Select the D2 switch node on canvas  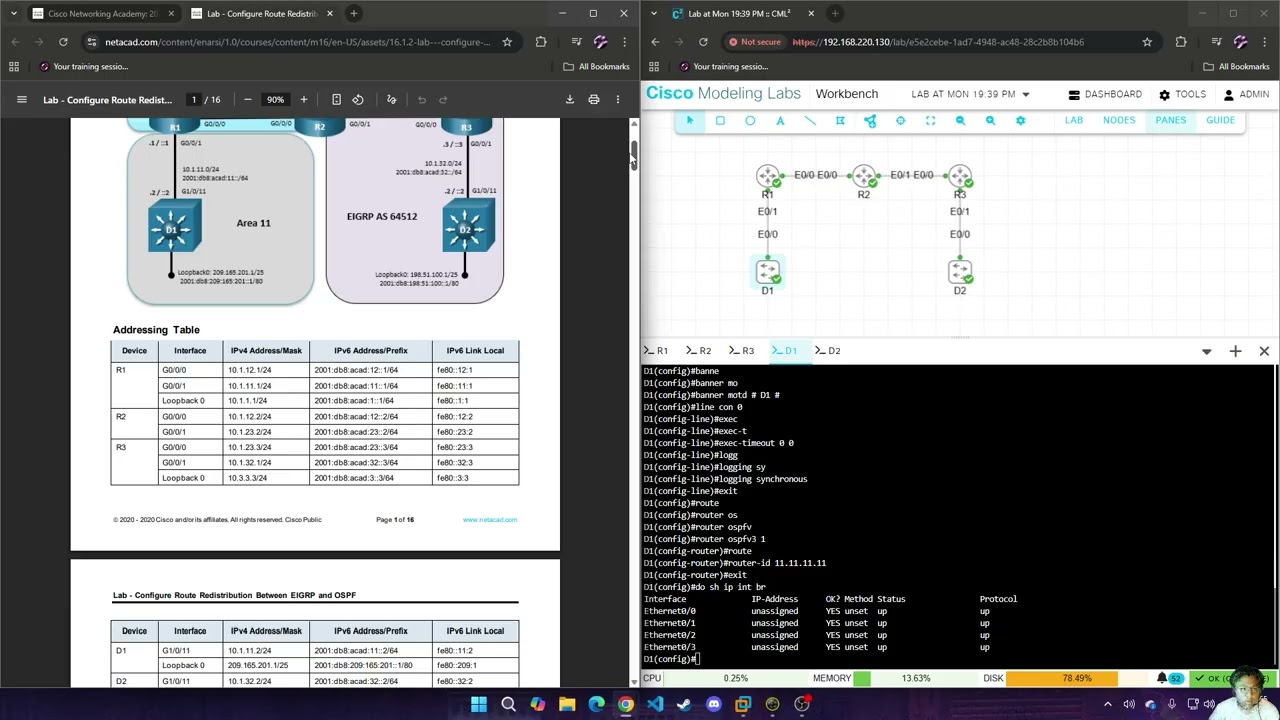click(960, 272)
